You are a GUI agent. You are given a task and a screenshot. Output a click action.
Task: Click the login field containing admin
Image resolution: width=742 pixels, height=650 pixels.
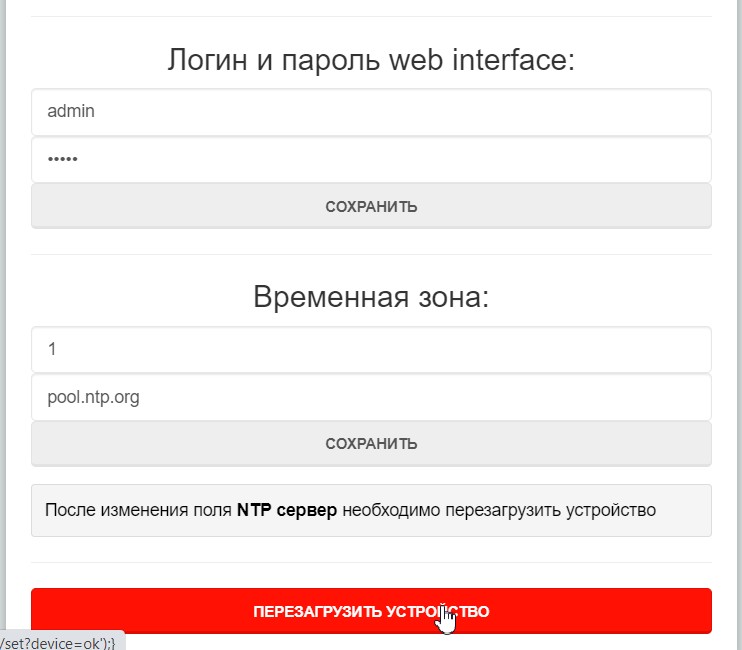[370, 112]
